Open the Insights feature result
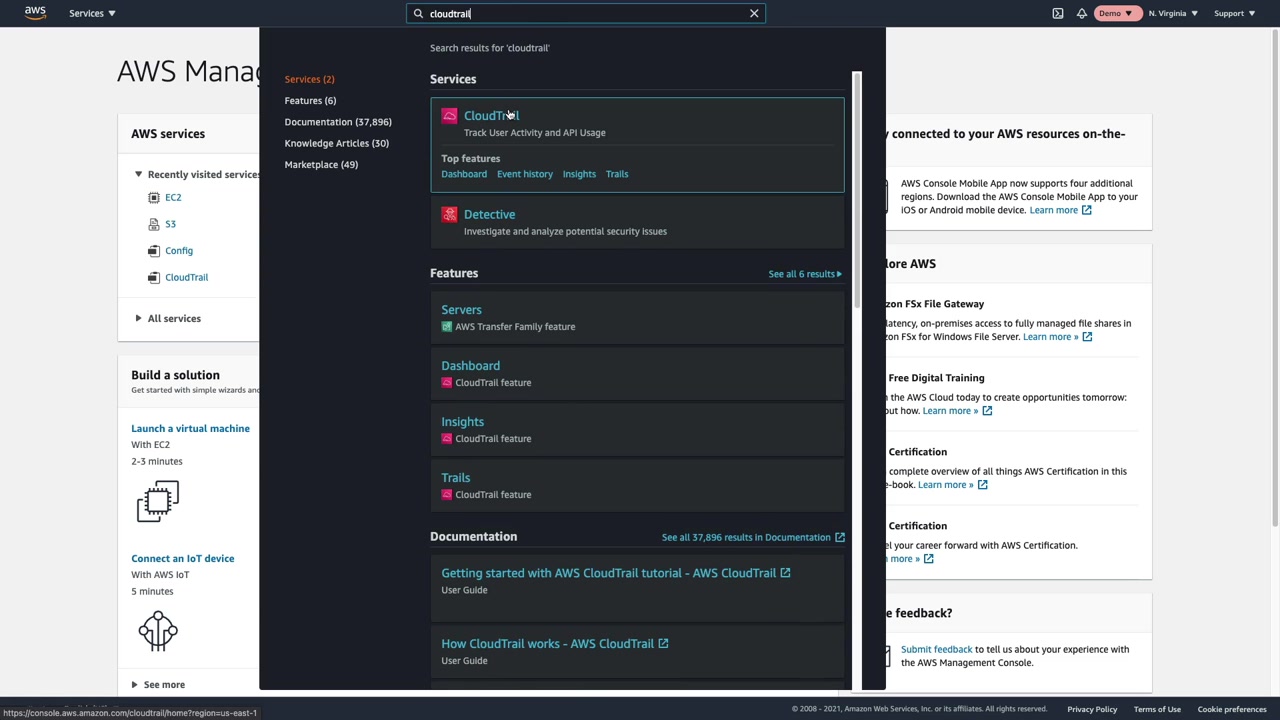Image resolution: width=1280 pixels, height=720 pixels. [462, 422]
